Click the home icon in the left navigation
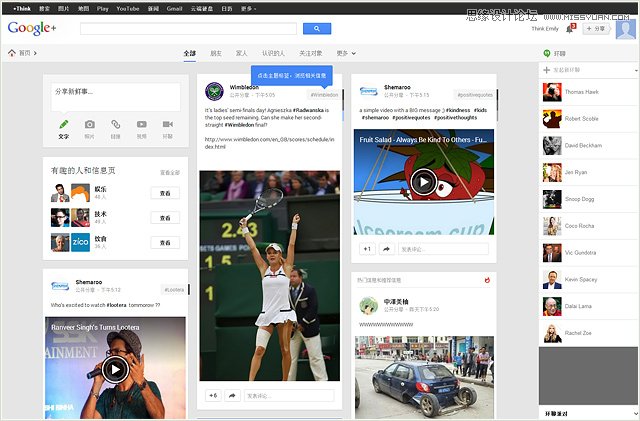Screen dimensions: 640x421 (12, 53)
